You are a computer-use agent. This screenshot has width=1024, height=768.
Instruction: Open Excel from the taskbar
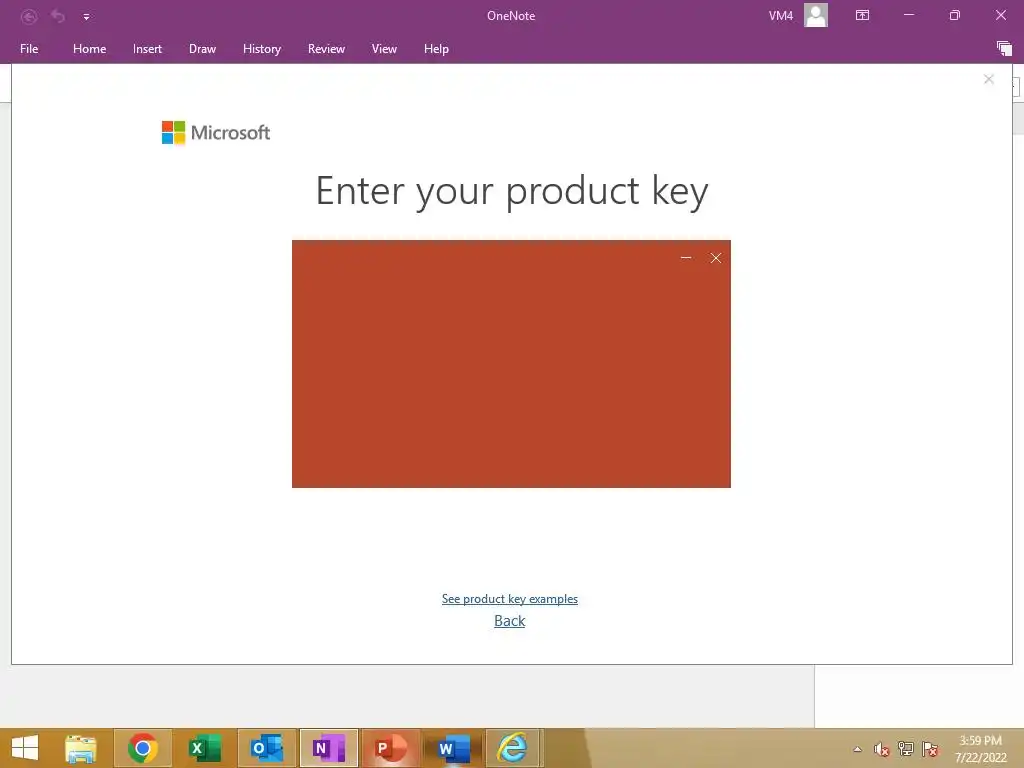[204, 748]
